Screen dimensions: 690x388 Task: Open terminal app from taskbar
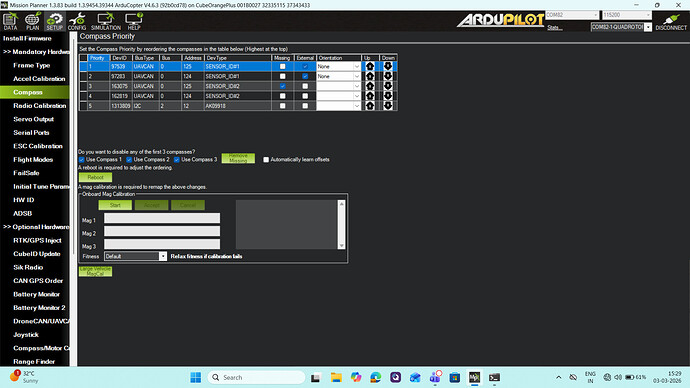(x=494, y=377)
